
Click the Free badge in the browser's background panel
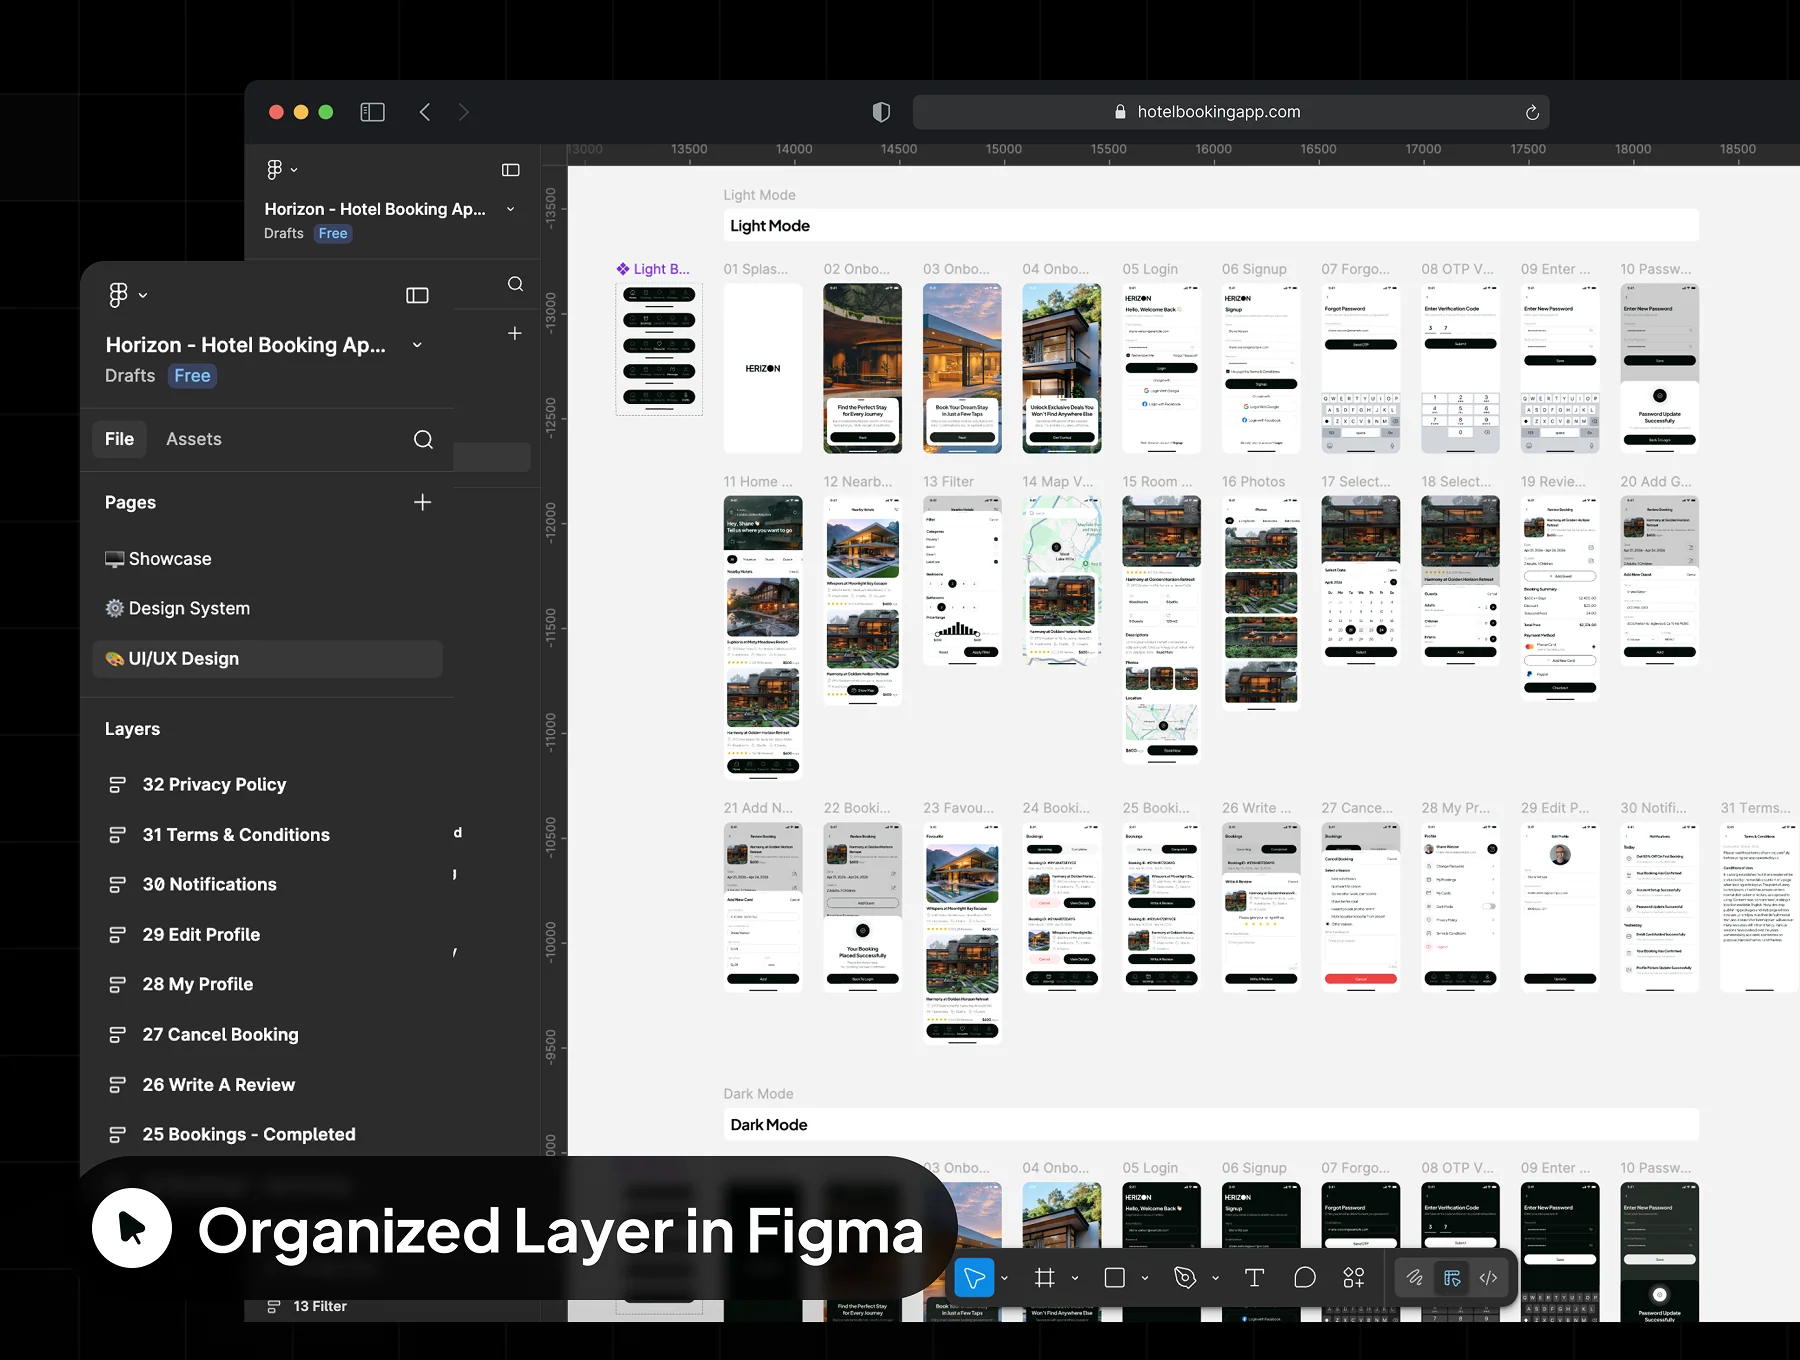pos(333,234)
